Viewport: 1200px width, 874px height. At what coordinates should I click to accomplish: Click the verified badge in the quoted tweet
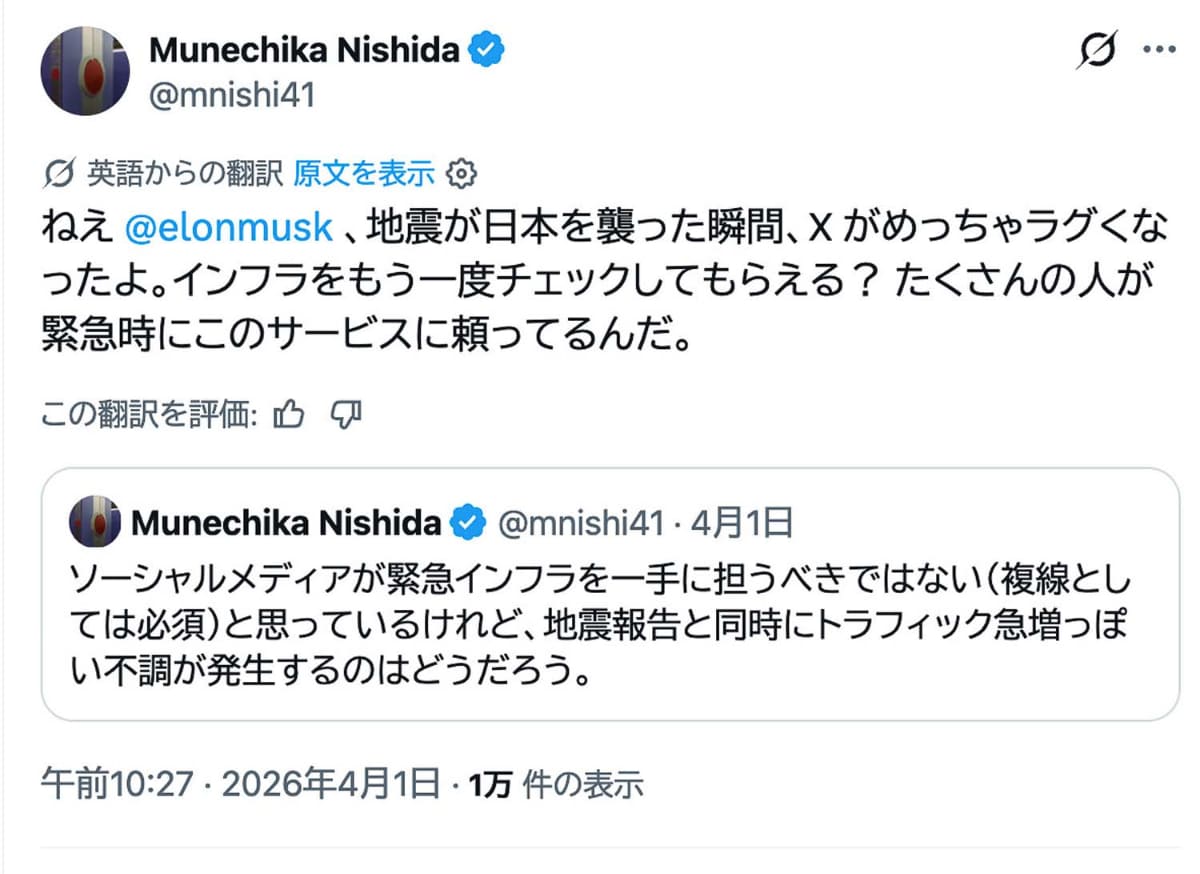tap(466, 522)
